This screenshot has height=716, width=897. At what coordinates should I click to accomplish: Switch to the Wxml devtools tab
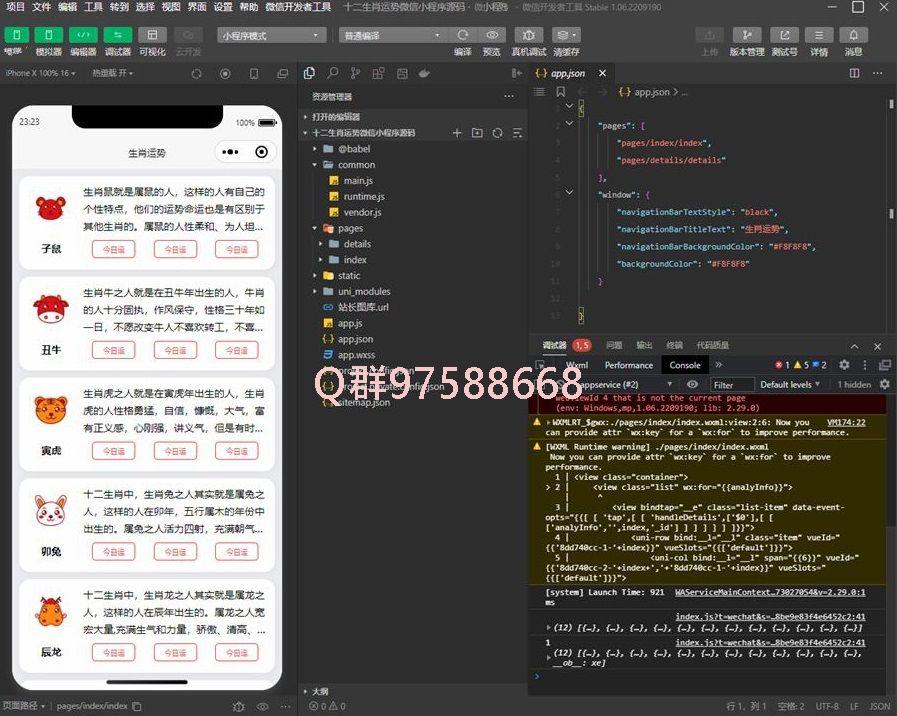[577, 365]
